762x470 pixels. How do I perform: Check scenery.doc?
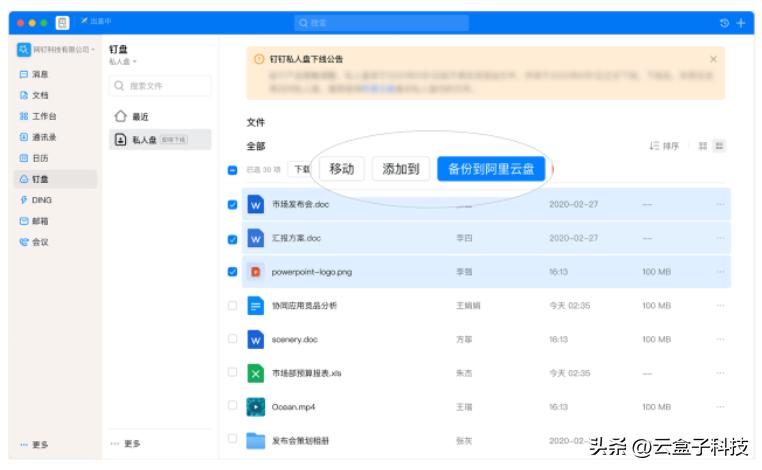tap(232, 339)
